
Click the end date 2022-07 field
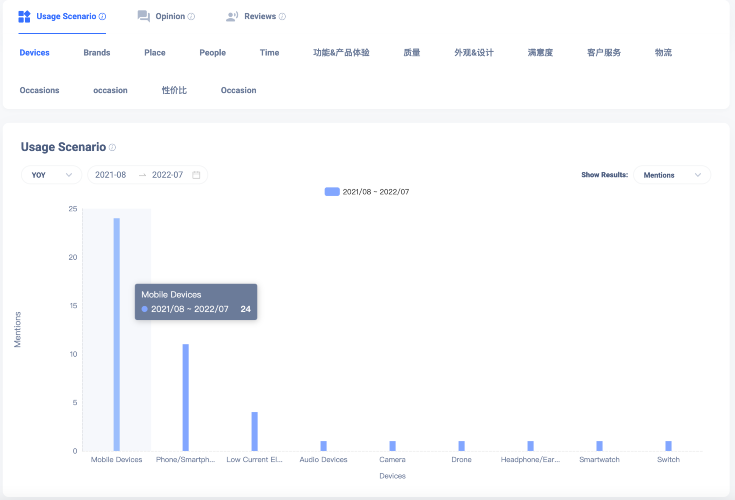(167, 175)
